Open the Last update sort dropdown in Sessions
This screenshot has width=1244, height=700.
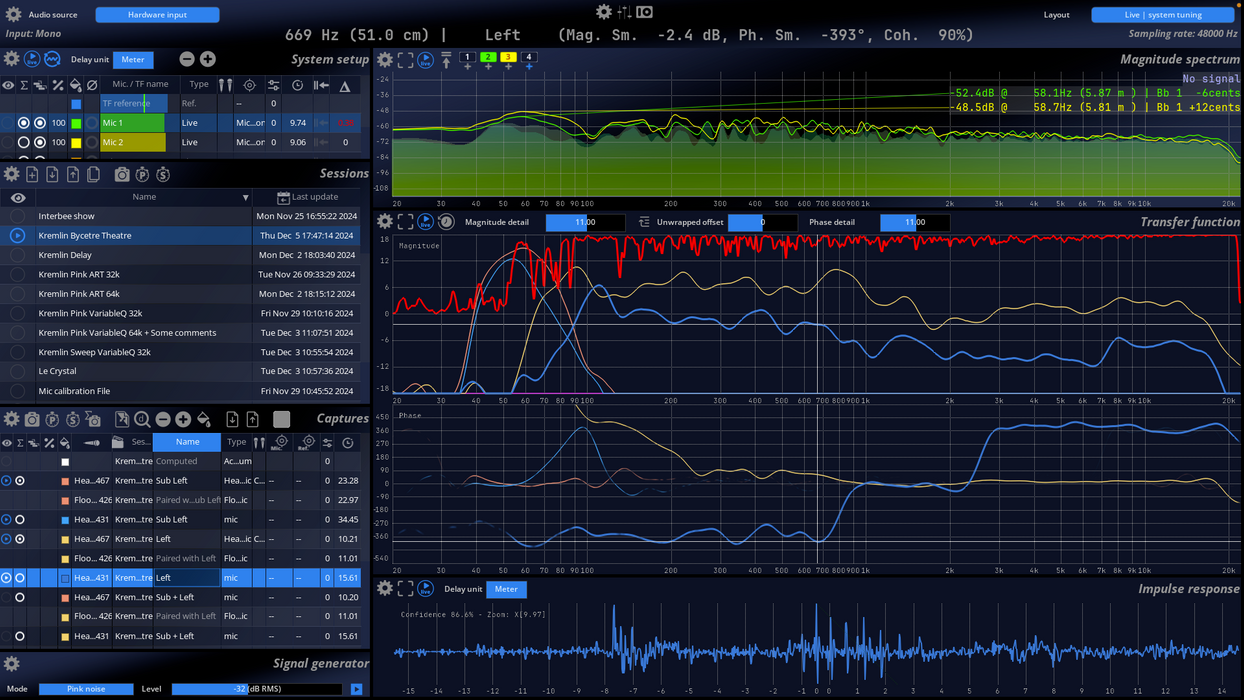(310, 196)
